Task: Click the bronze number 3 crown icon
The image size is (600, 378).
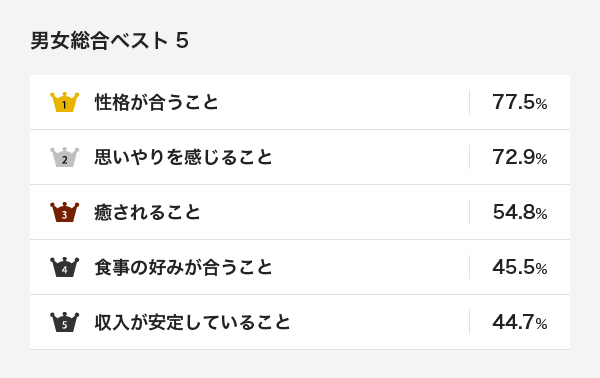Action: coord(65,212)
